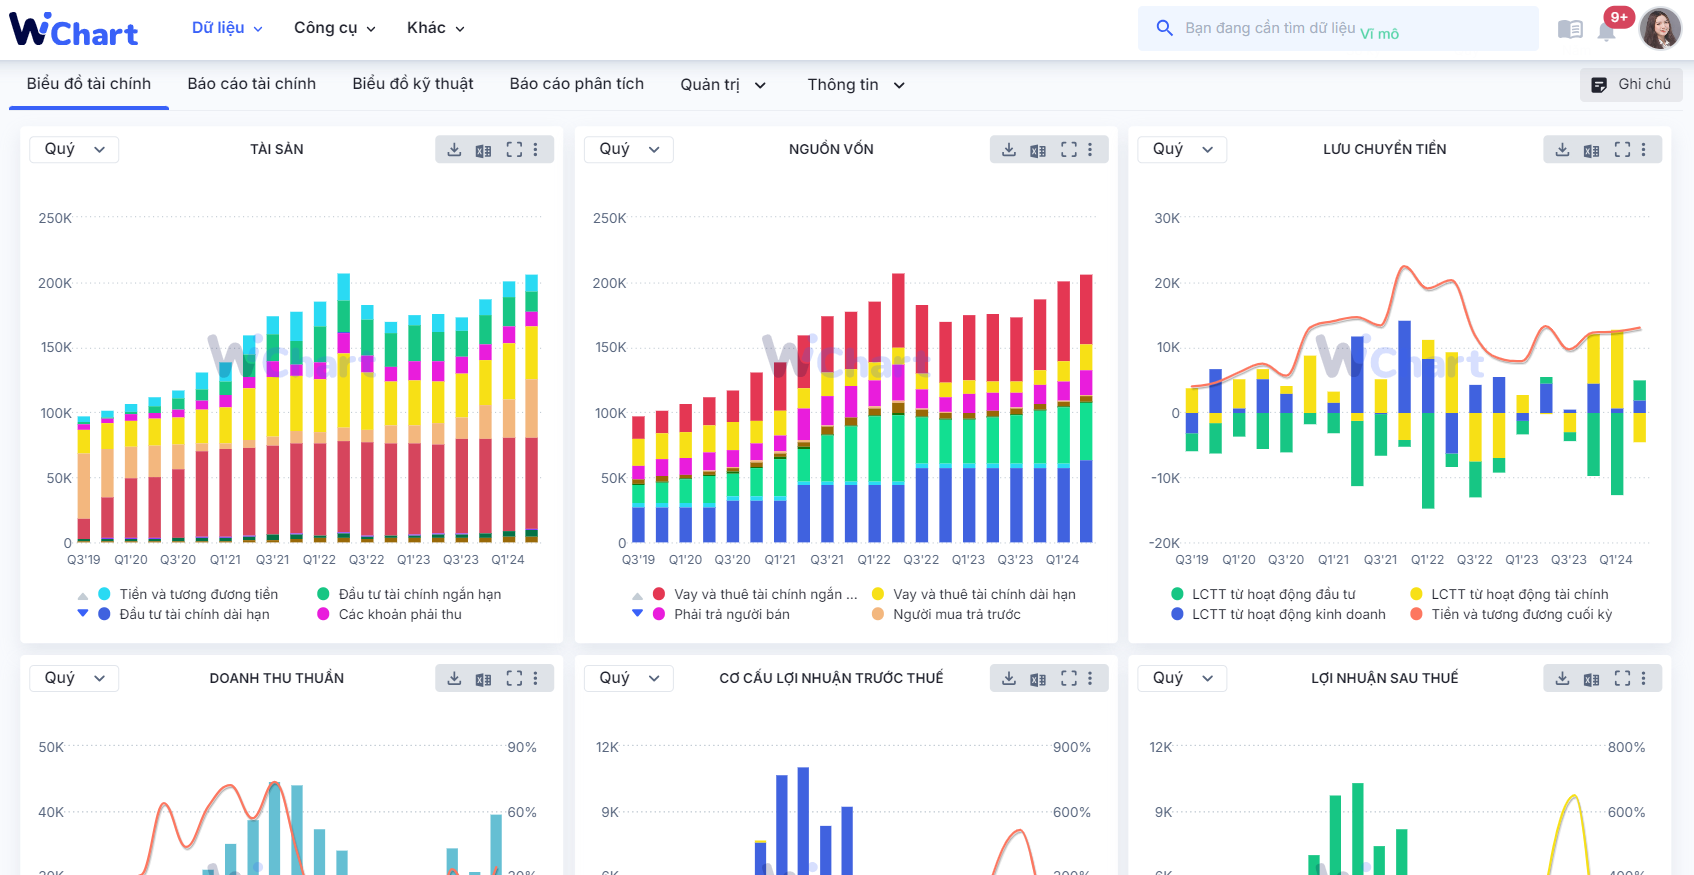Switch to Báo cáo phân tích tab

(x=577, y=84)
